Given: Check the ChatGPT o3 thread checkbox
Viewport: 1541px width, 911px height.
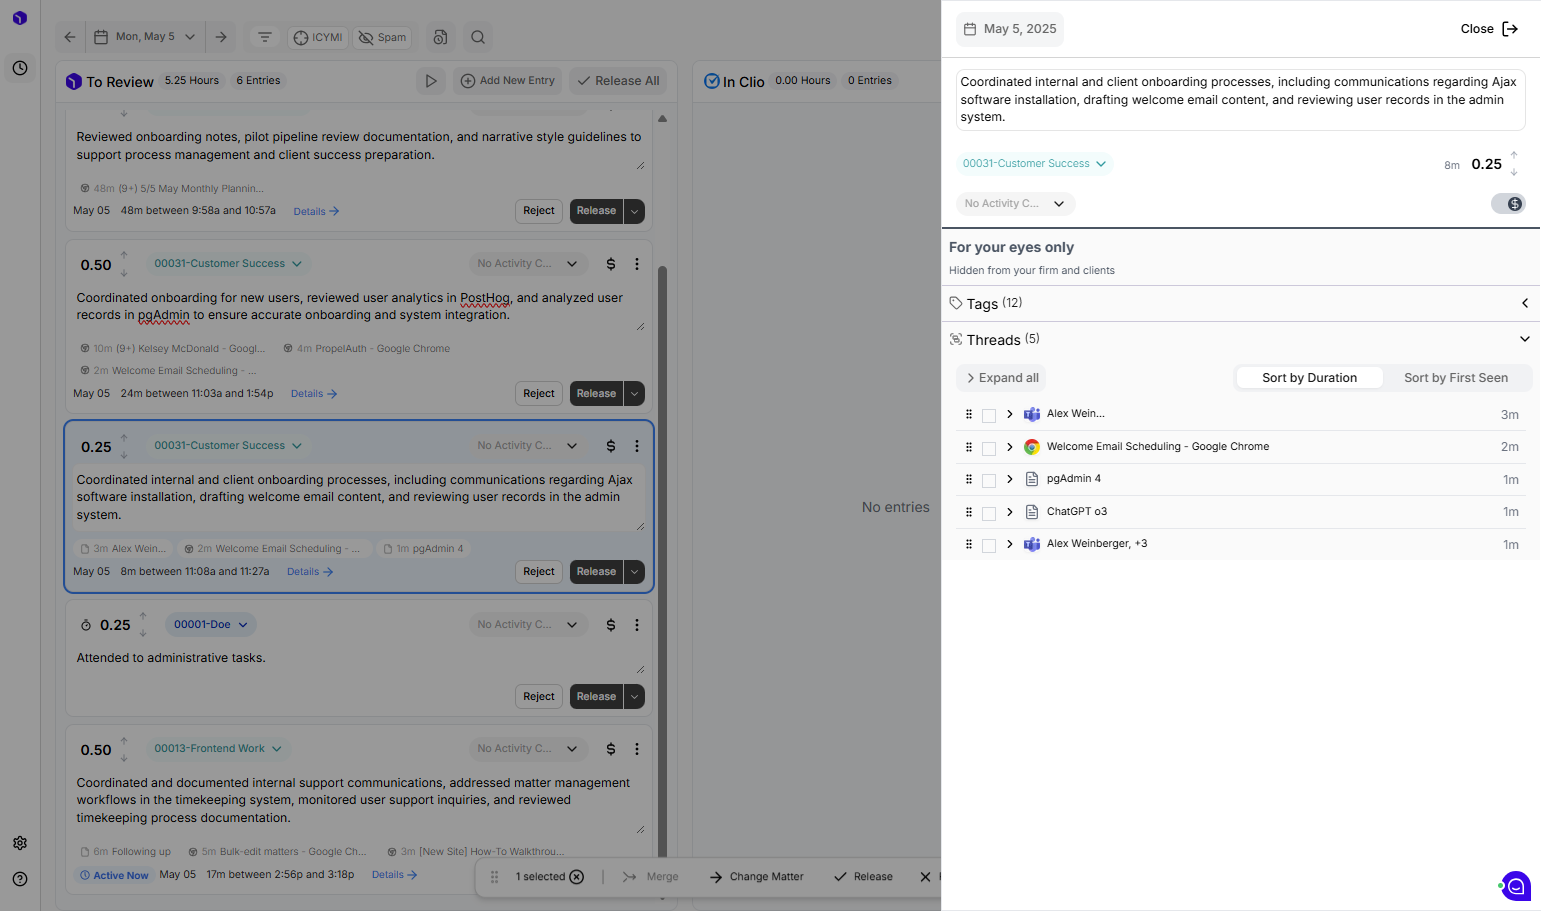Looking at the screenshot, I should [x=989, y=514].
